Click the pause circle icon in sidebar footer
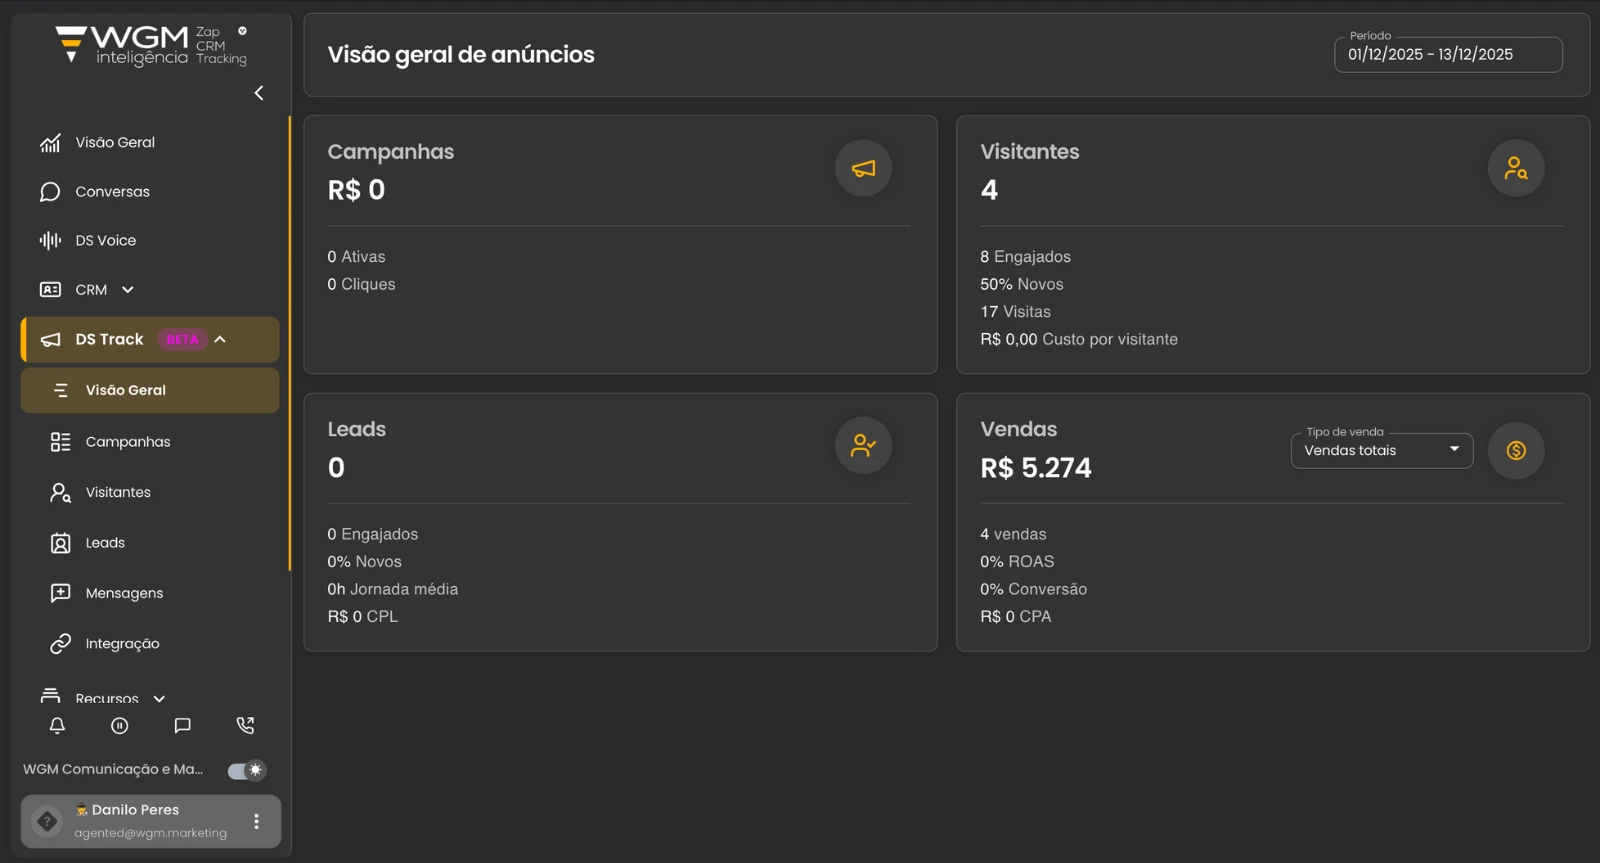 tap(120, 726)
